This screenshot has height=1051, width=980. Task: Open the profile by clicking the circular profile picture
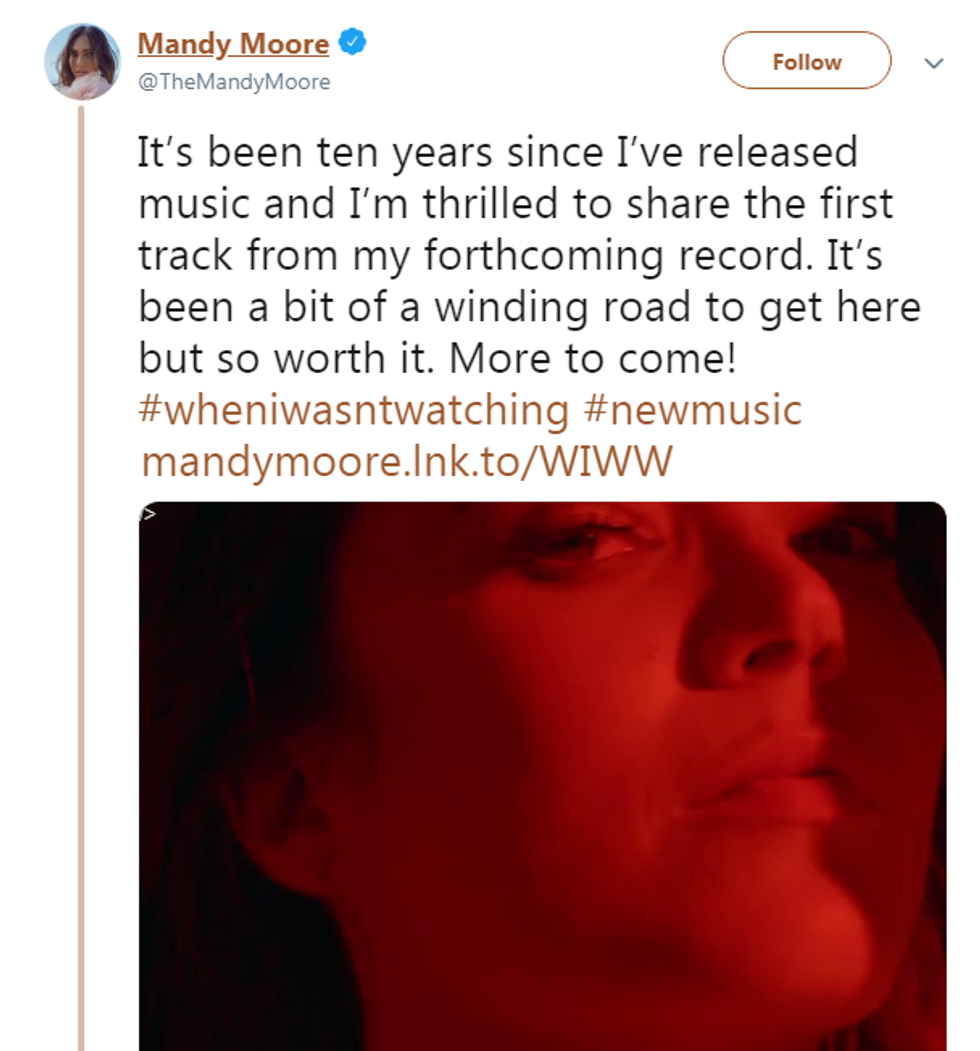tap(82, 62)
